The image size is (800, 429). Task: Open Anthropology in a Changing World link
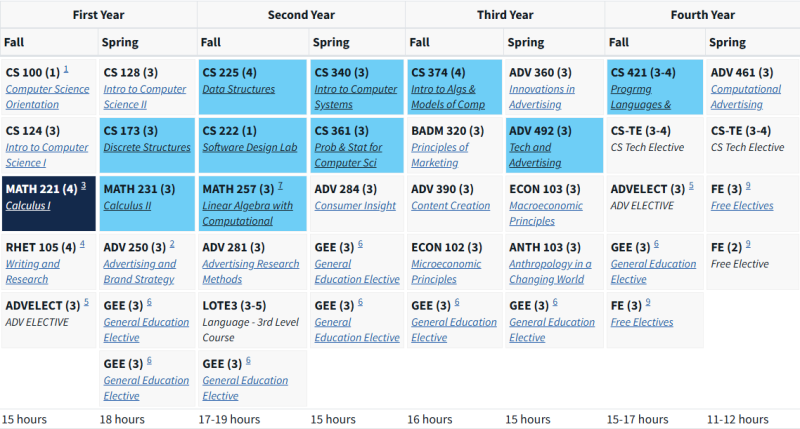tap(550, 271)
